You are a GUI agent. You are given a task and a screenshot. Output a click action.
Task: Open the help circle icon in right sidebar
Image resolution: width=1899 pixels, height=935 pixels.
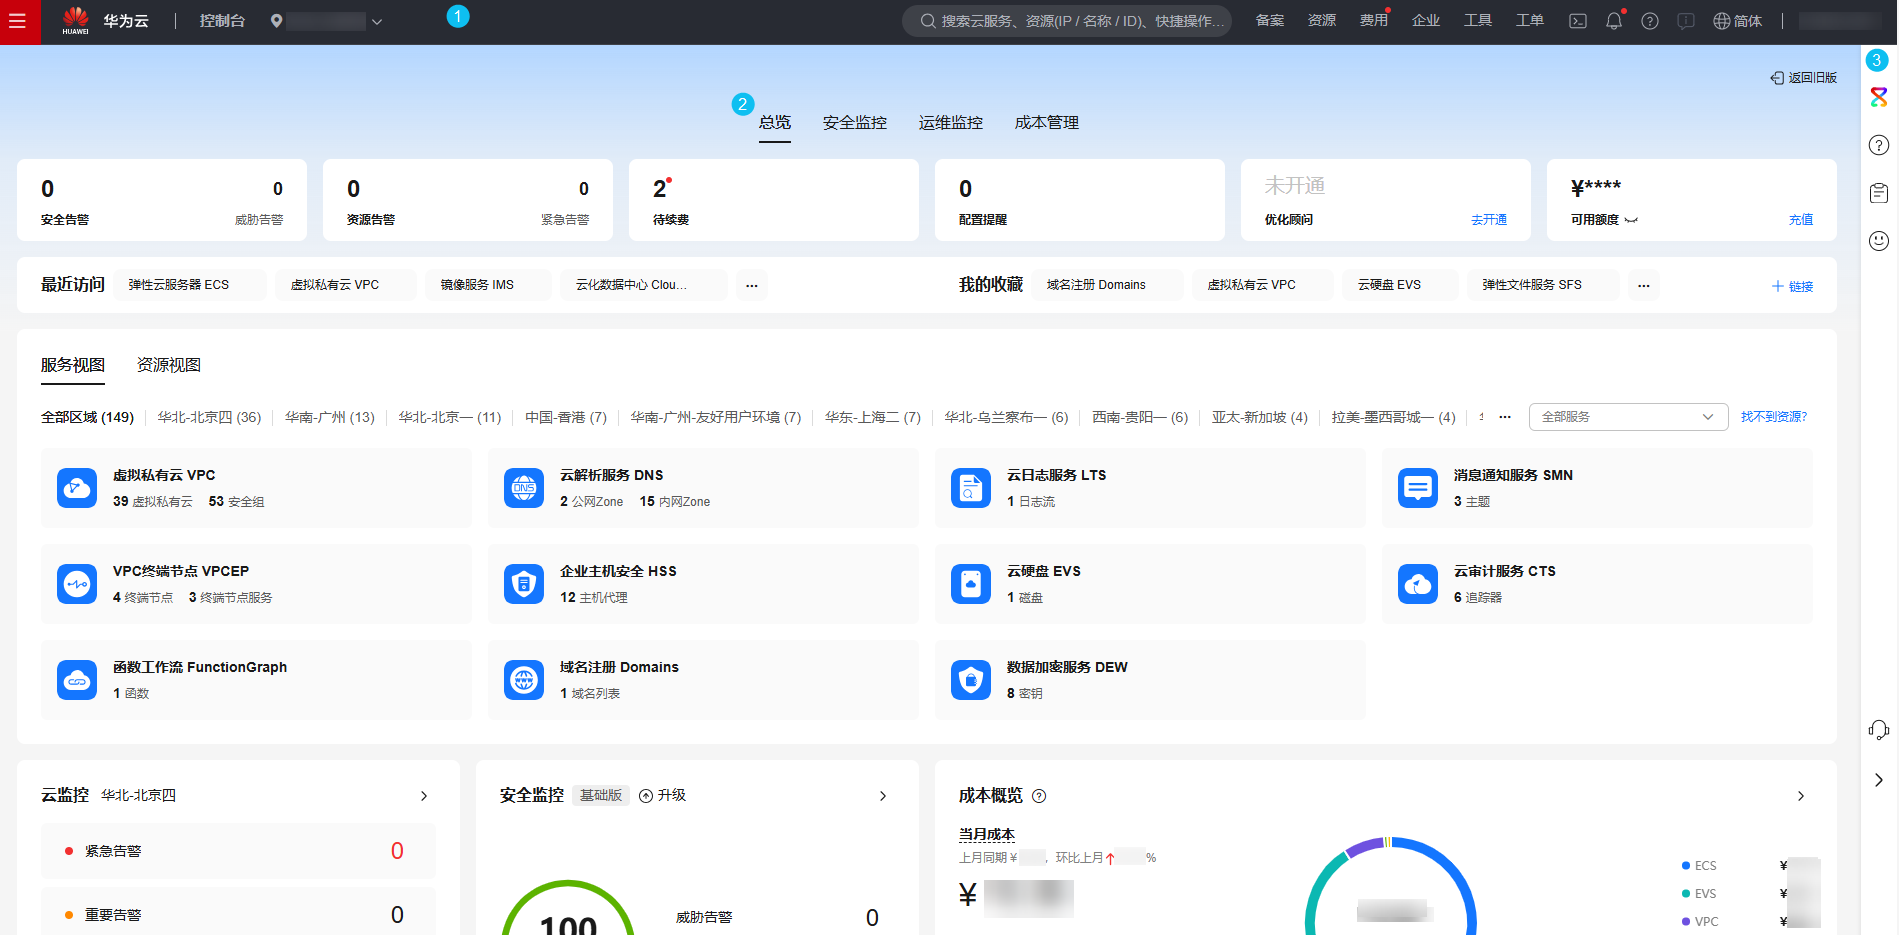click(x=1879, y=145)
